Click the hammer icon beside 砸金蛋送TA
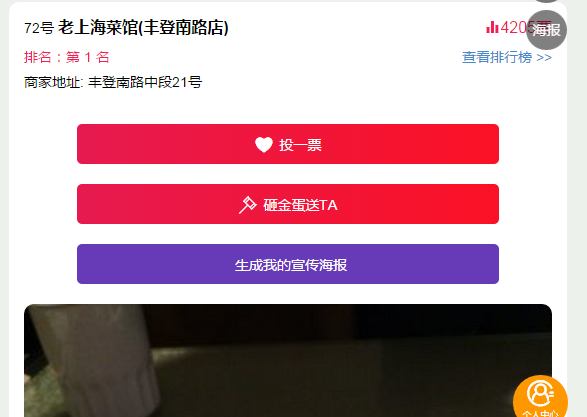587x417 pixels. click(247, 205)
